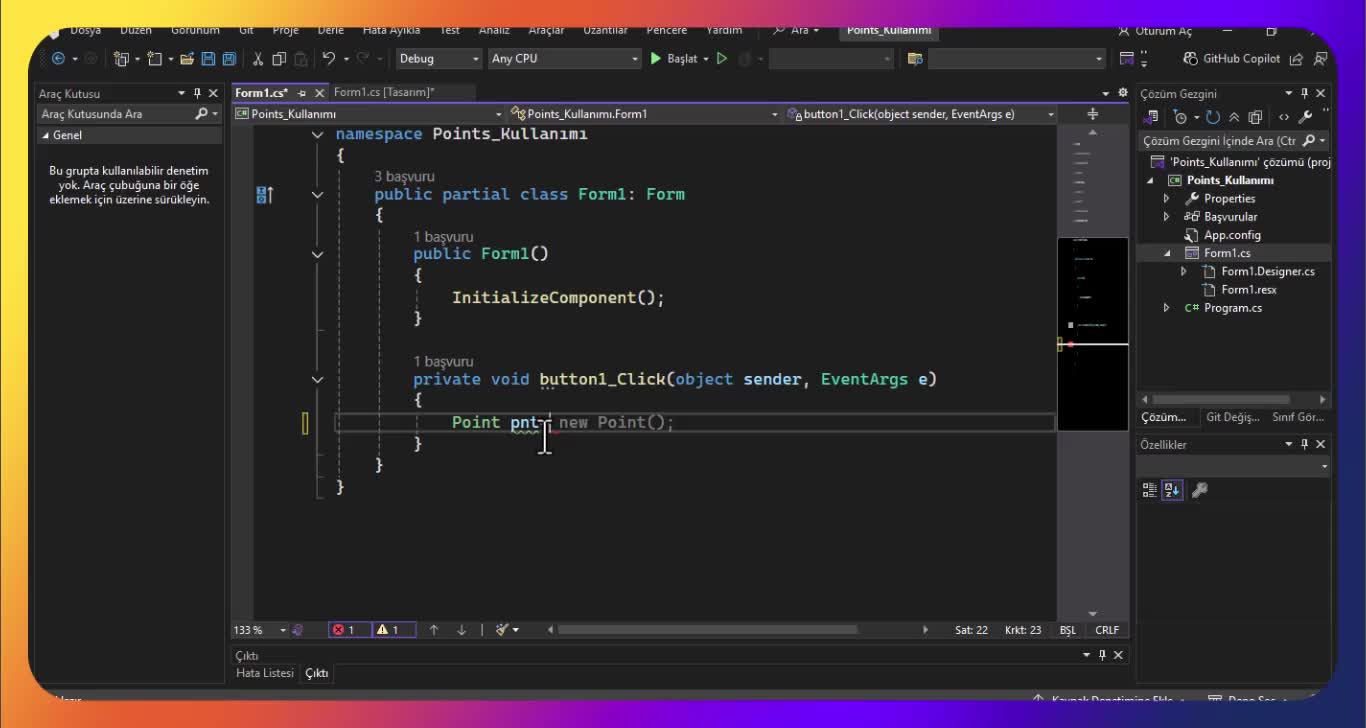This screenshot has width=1366, height=728.
Task: Click the editor horizontal scrollbar
Action: (707, 630)
